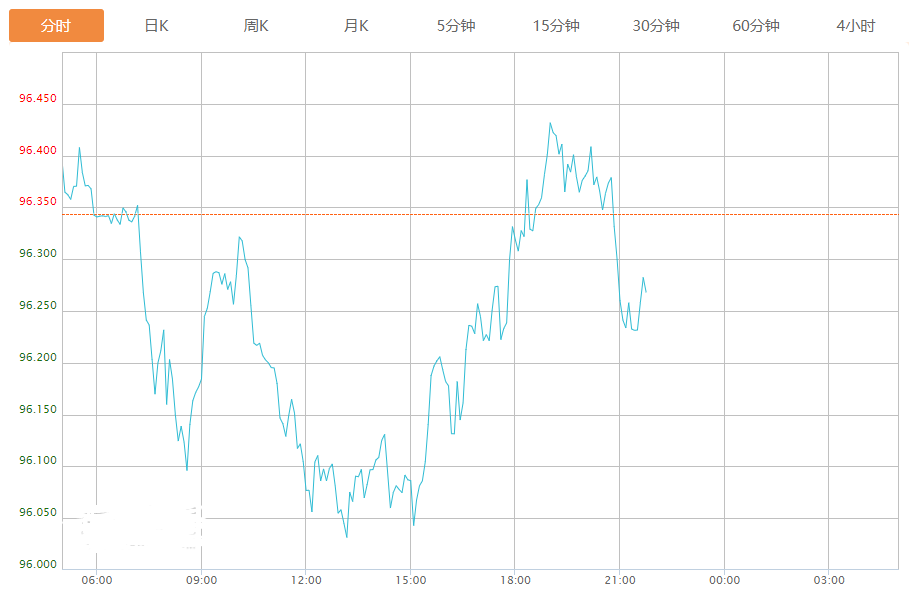
Task: Click the 96.200 price axis label
Action: click(x=38, y=357)
